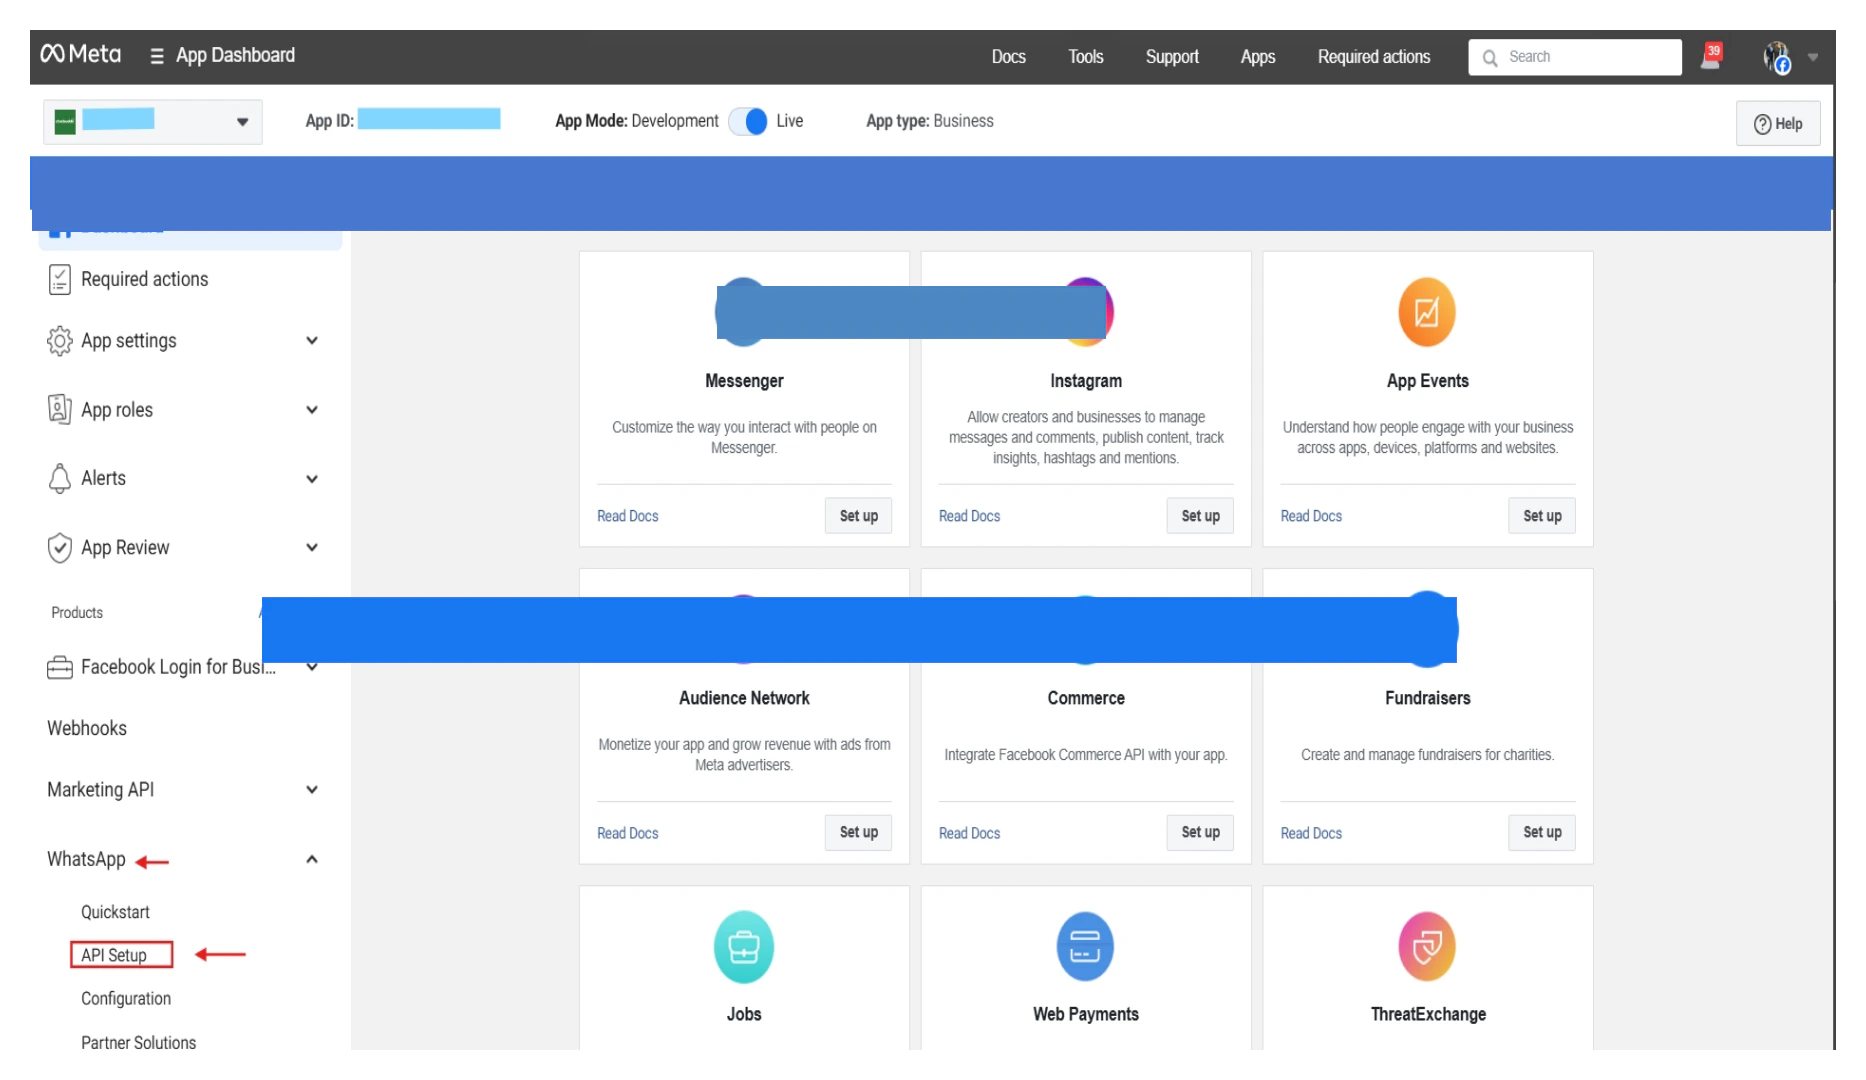
Task: Select Webhooks in the sidebar
Action: tap(87, 728)
